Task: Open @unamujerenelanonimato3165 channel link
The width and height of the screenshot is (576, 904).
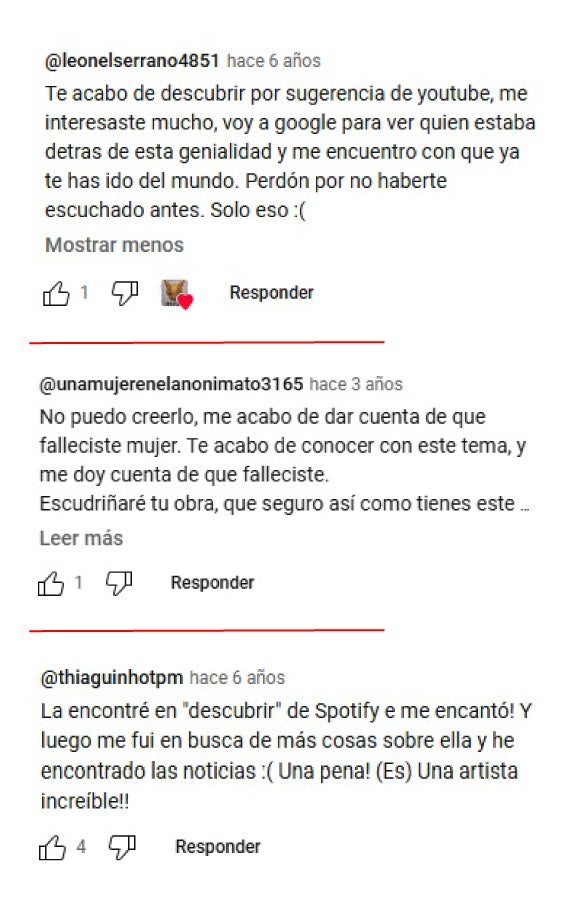Action: point(171,384)
